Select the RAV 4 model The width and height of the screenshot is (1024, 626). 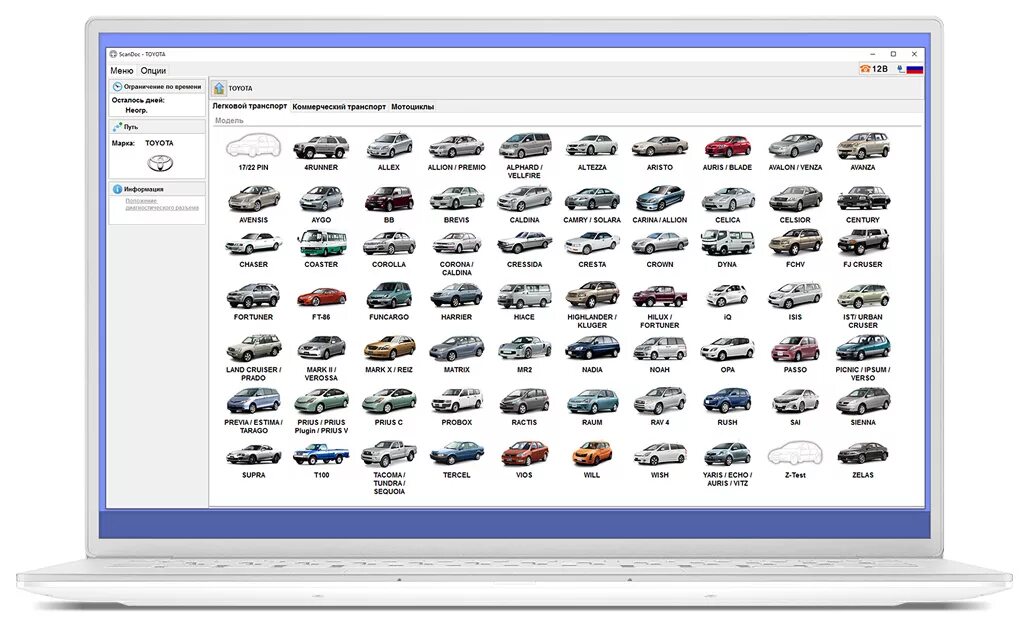click(x=660, y=407)
